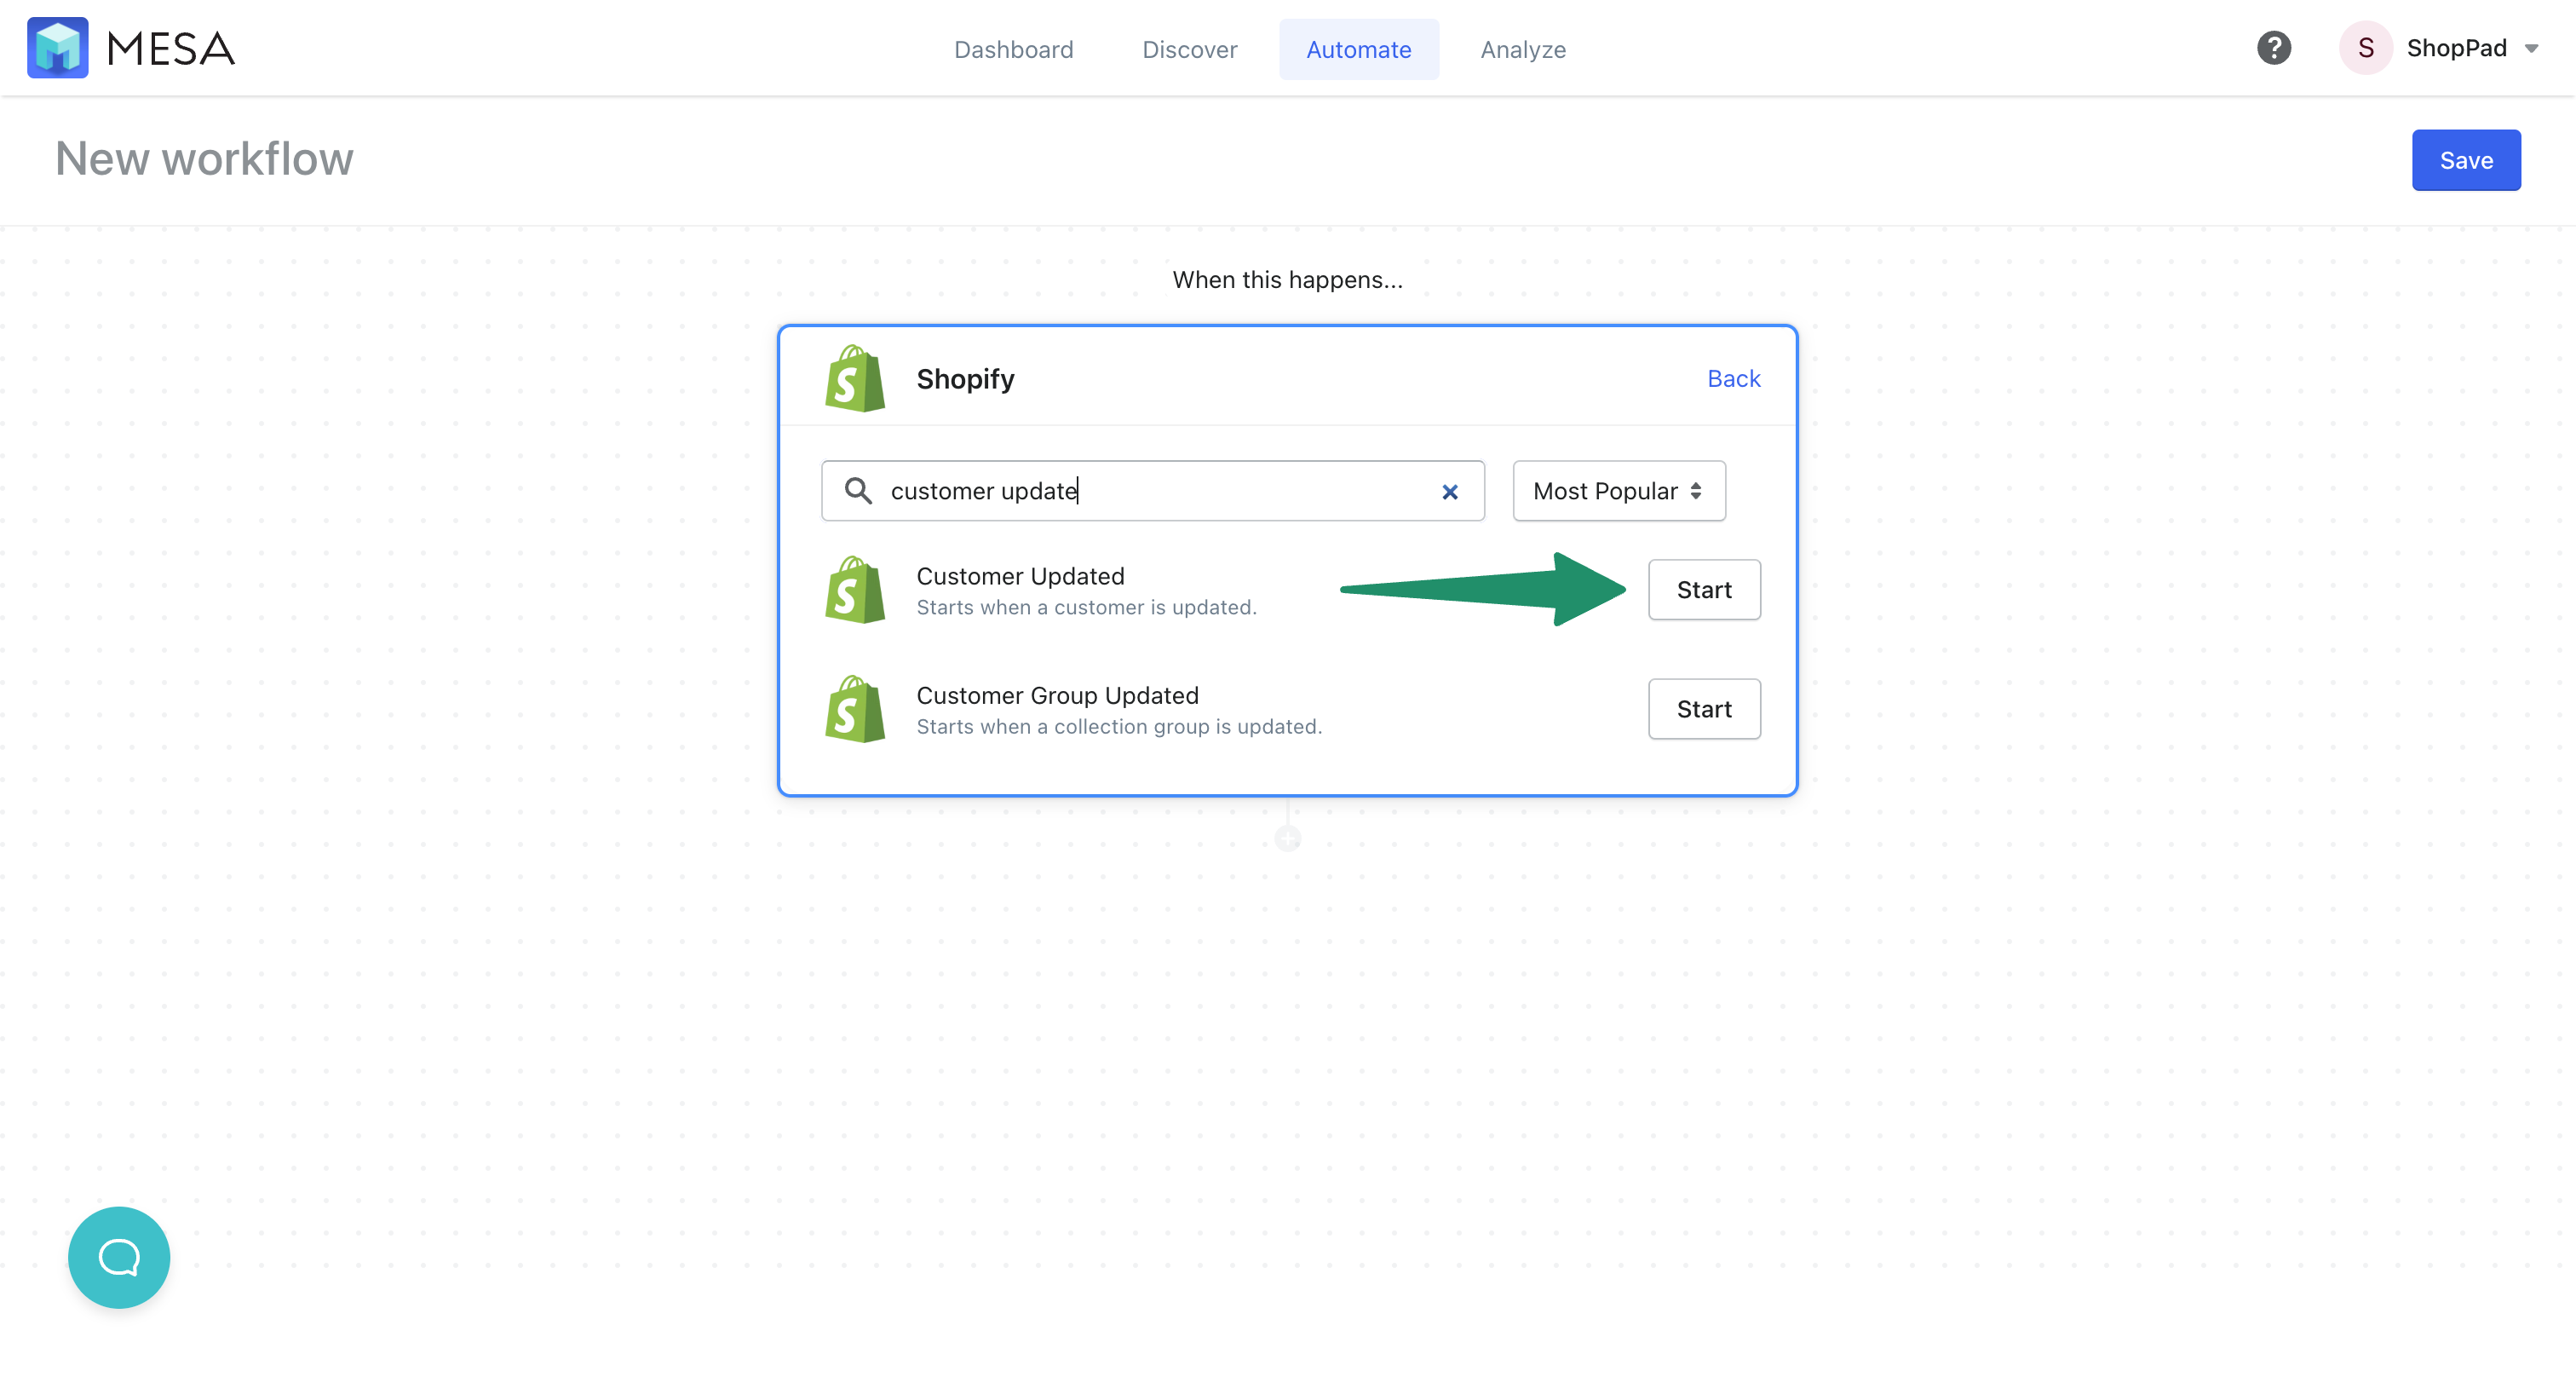Image resolution: width=2576 pixels, height=1377 pixels.
Task: Click the MESA wordmark text
Action: tap(170, 48)
